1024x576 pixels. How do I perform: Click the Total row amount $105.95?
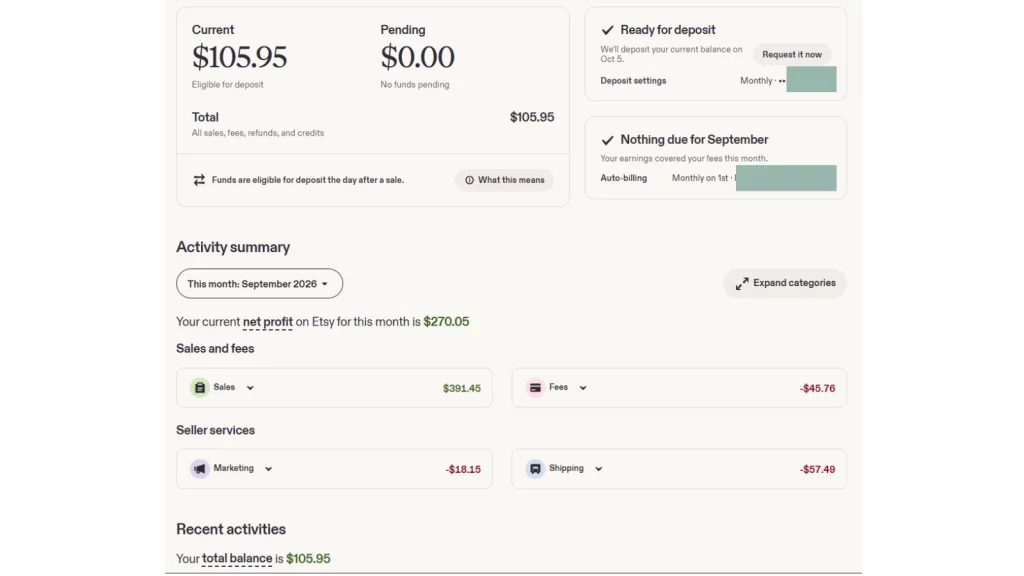[x=532, y=117]
